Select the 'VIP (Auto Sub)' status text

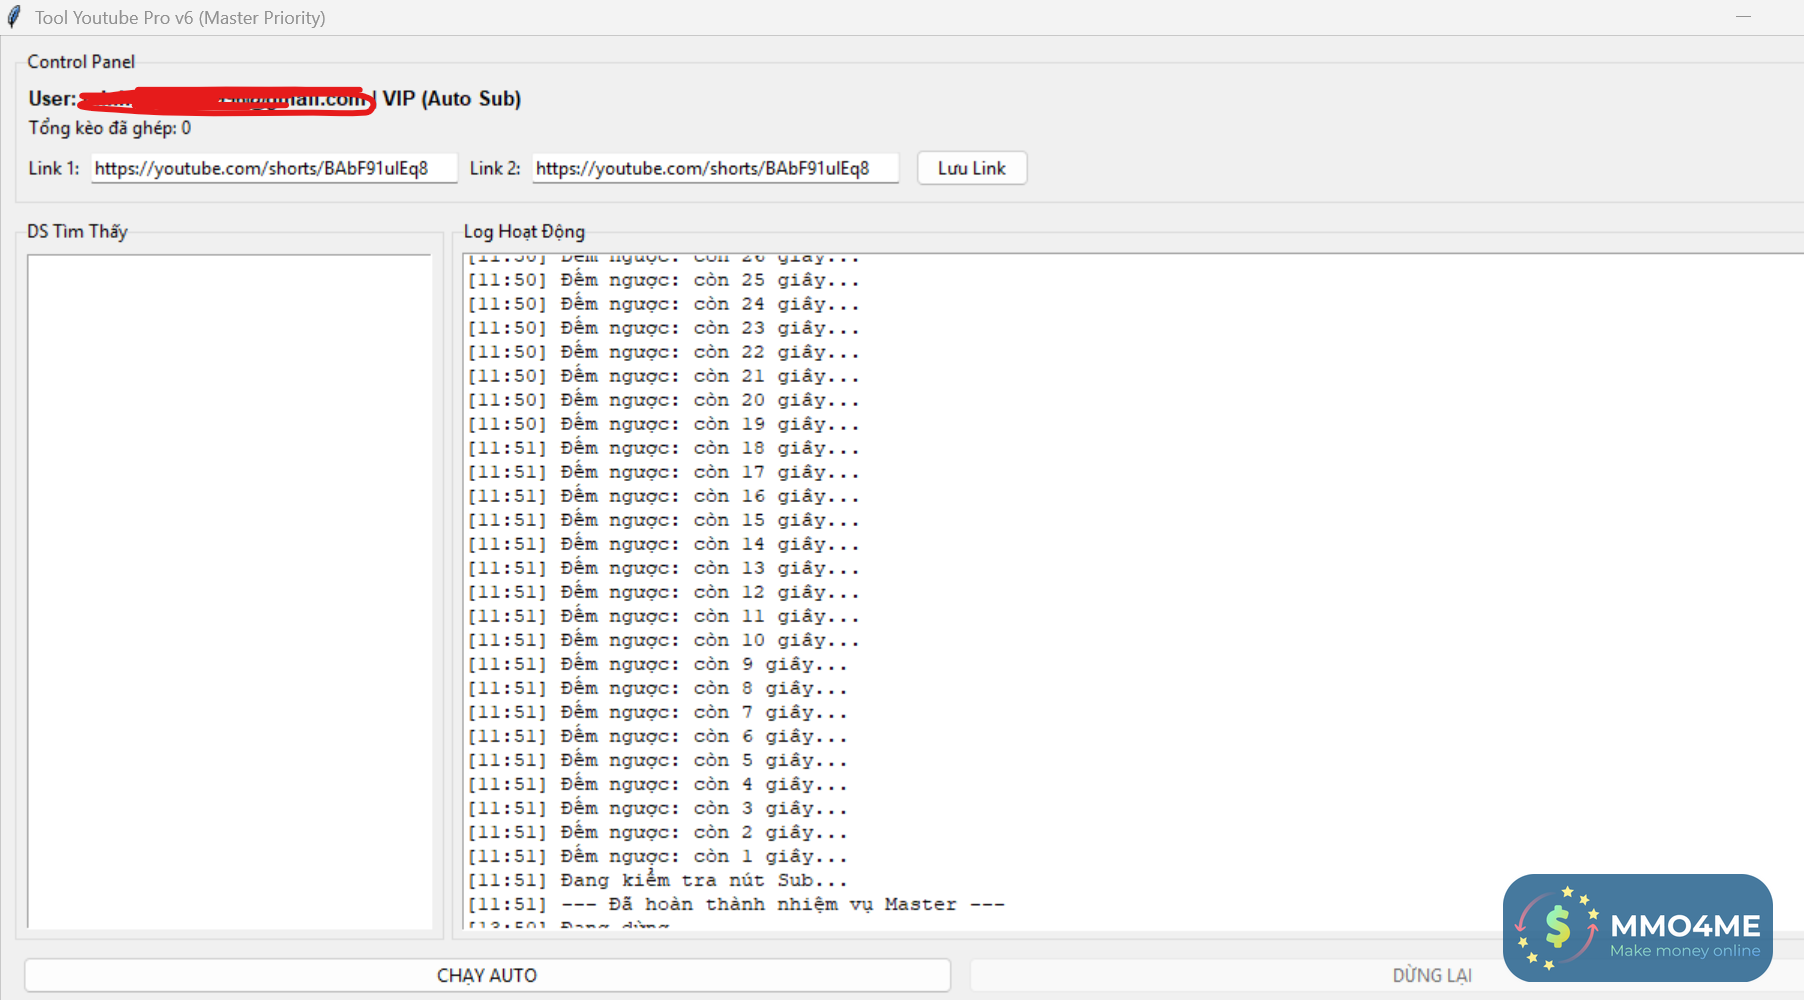coord(452,98)
